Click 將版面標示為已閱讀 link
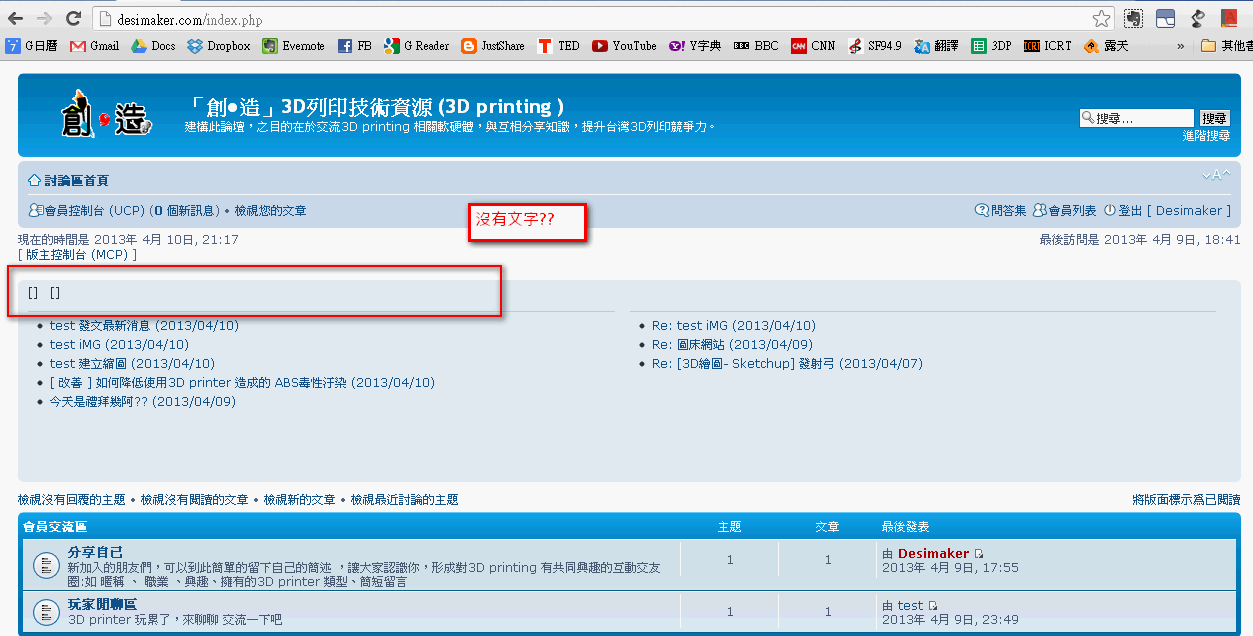Viewport: 1253px width, 636px height. click(1186, 499)
